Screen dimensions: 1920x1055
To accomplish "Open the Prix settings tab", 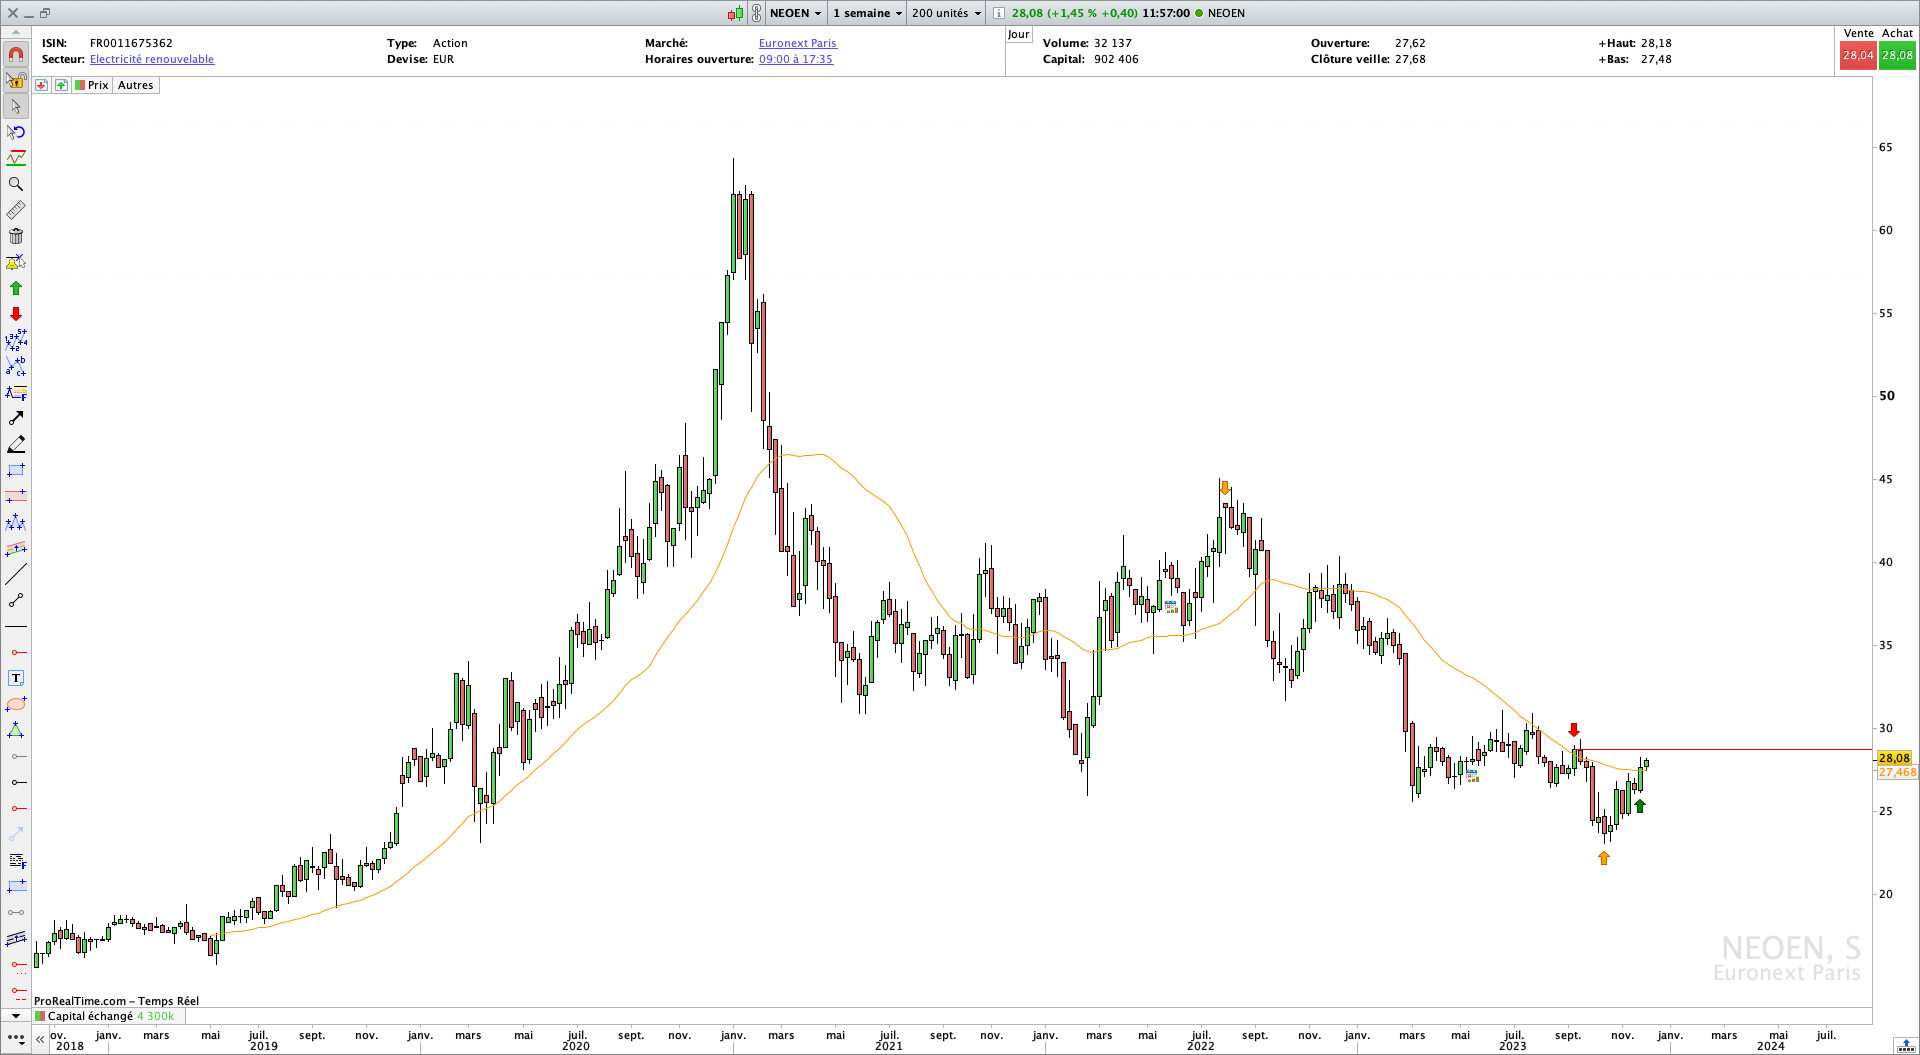I will click(x=92, y=85).
